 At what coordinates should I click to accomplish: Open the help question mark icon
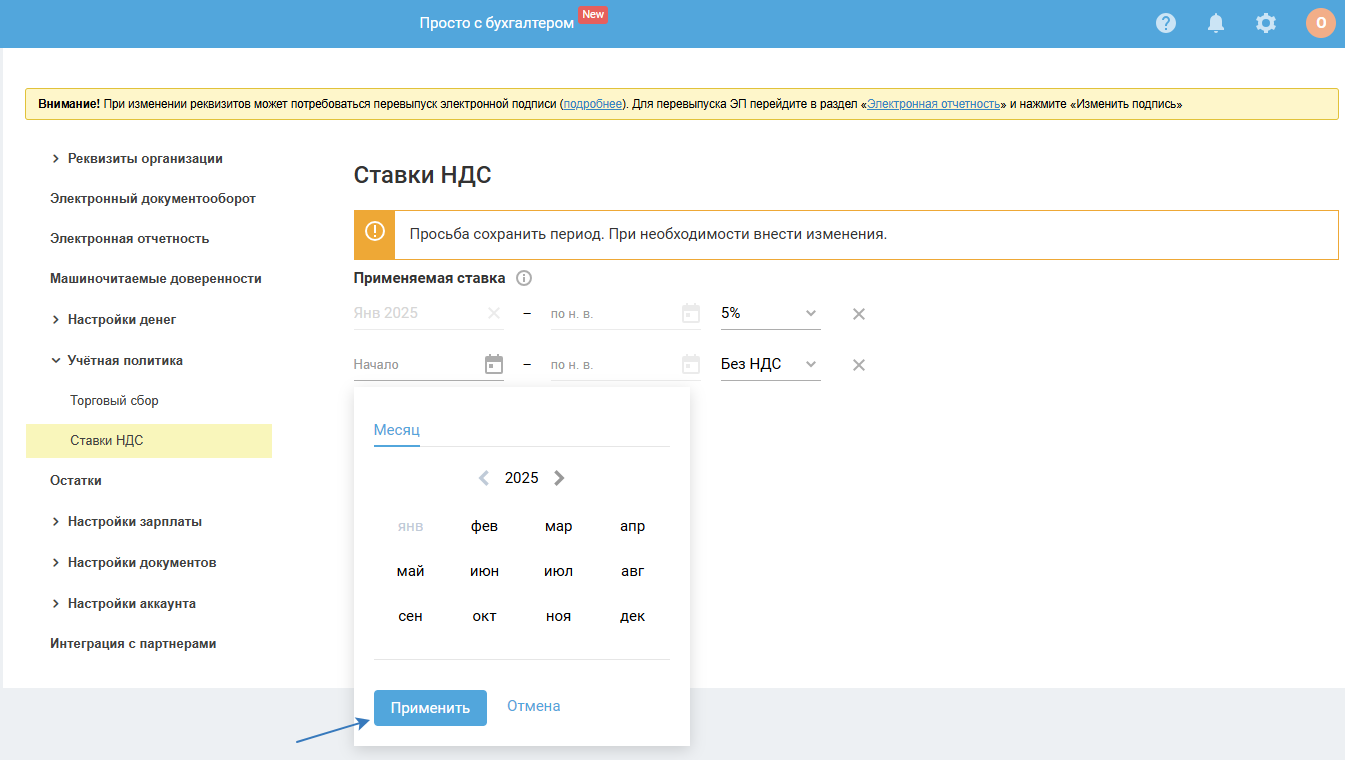point(1166,23)
